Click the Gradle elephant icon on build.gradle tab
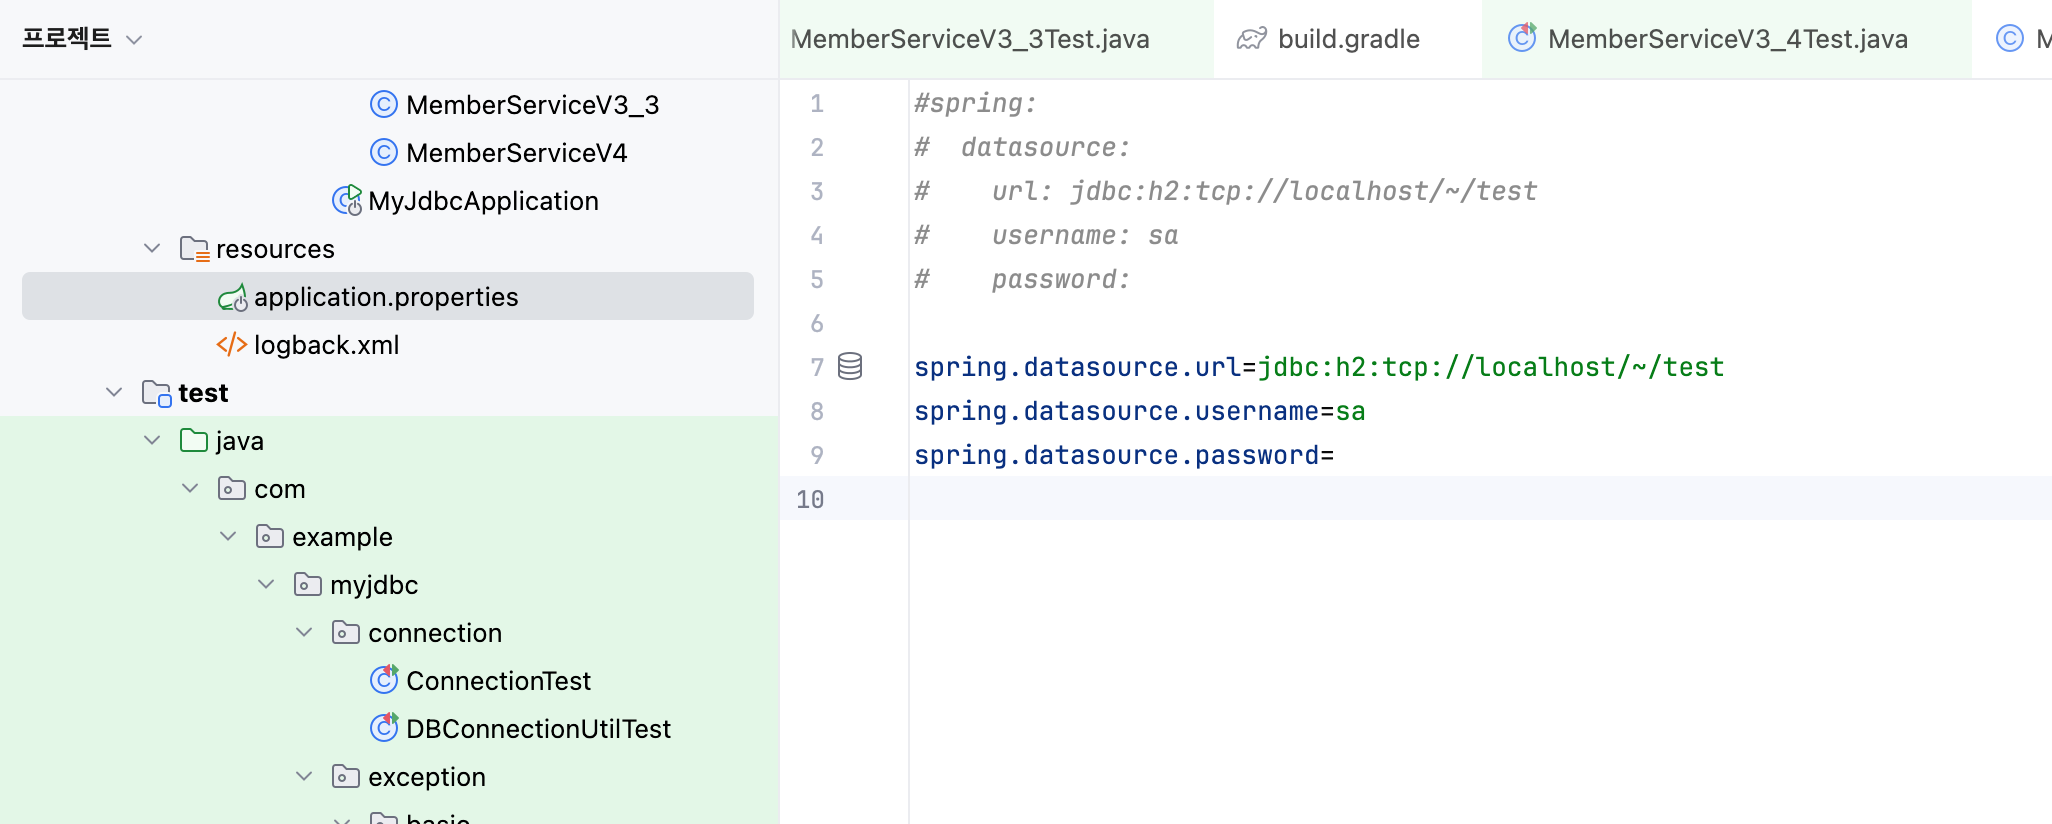This screenshot has height=824, width=2052. [x=1252, y=39]
